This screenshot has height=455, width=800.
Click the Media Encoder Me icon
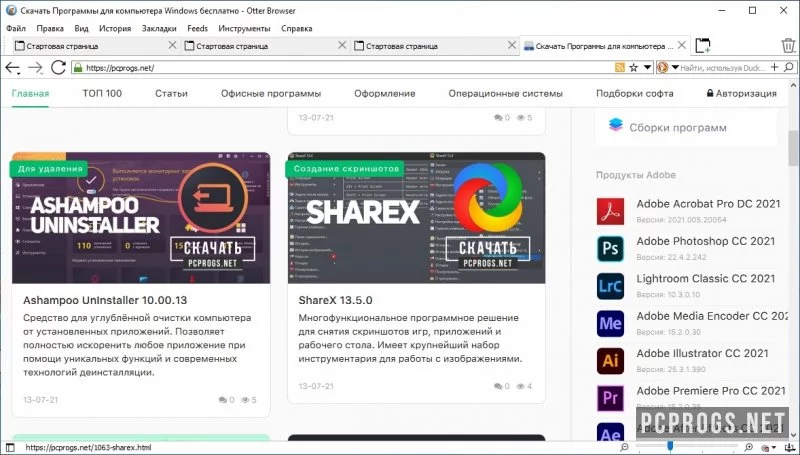(610, 323)
